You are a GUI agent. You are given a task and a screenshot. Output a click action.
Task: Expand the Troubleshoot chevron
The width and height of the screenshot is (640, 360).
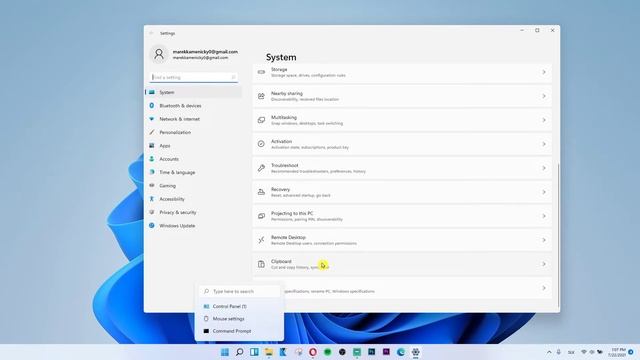pyautogui.click(x=544, y=168)
